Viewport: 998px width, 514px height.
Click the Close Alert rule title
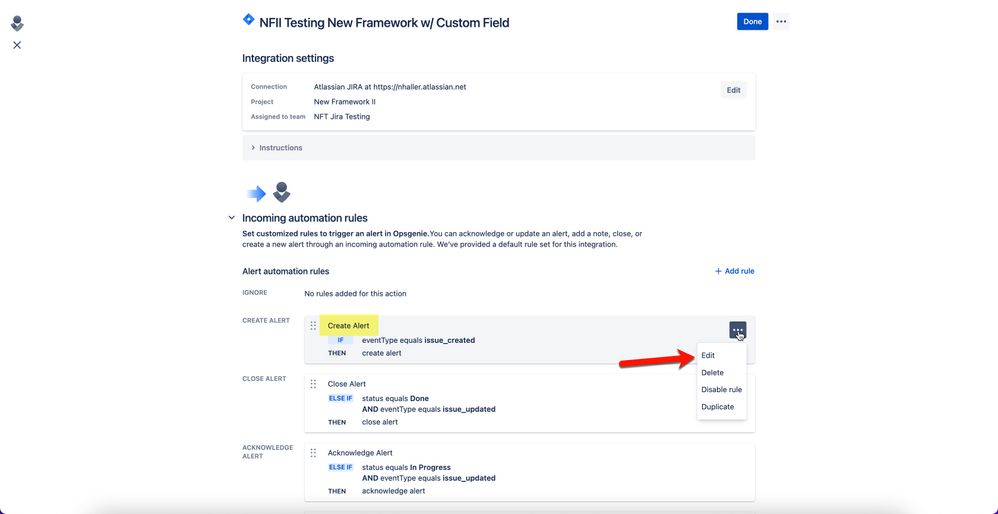coord(347,384)
